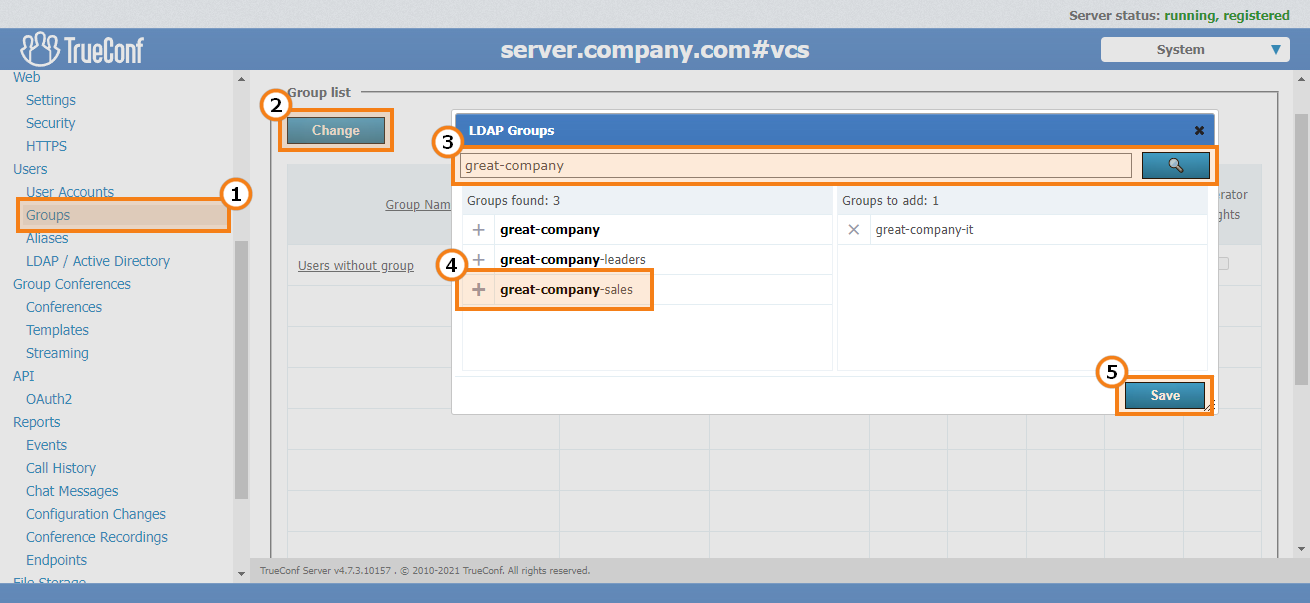
Task: Click the Users without group link
Action: (x=355, y=265)
